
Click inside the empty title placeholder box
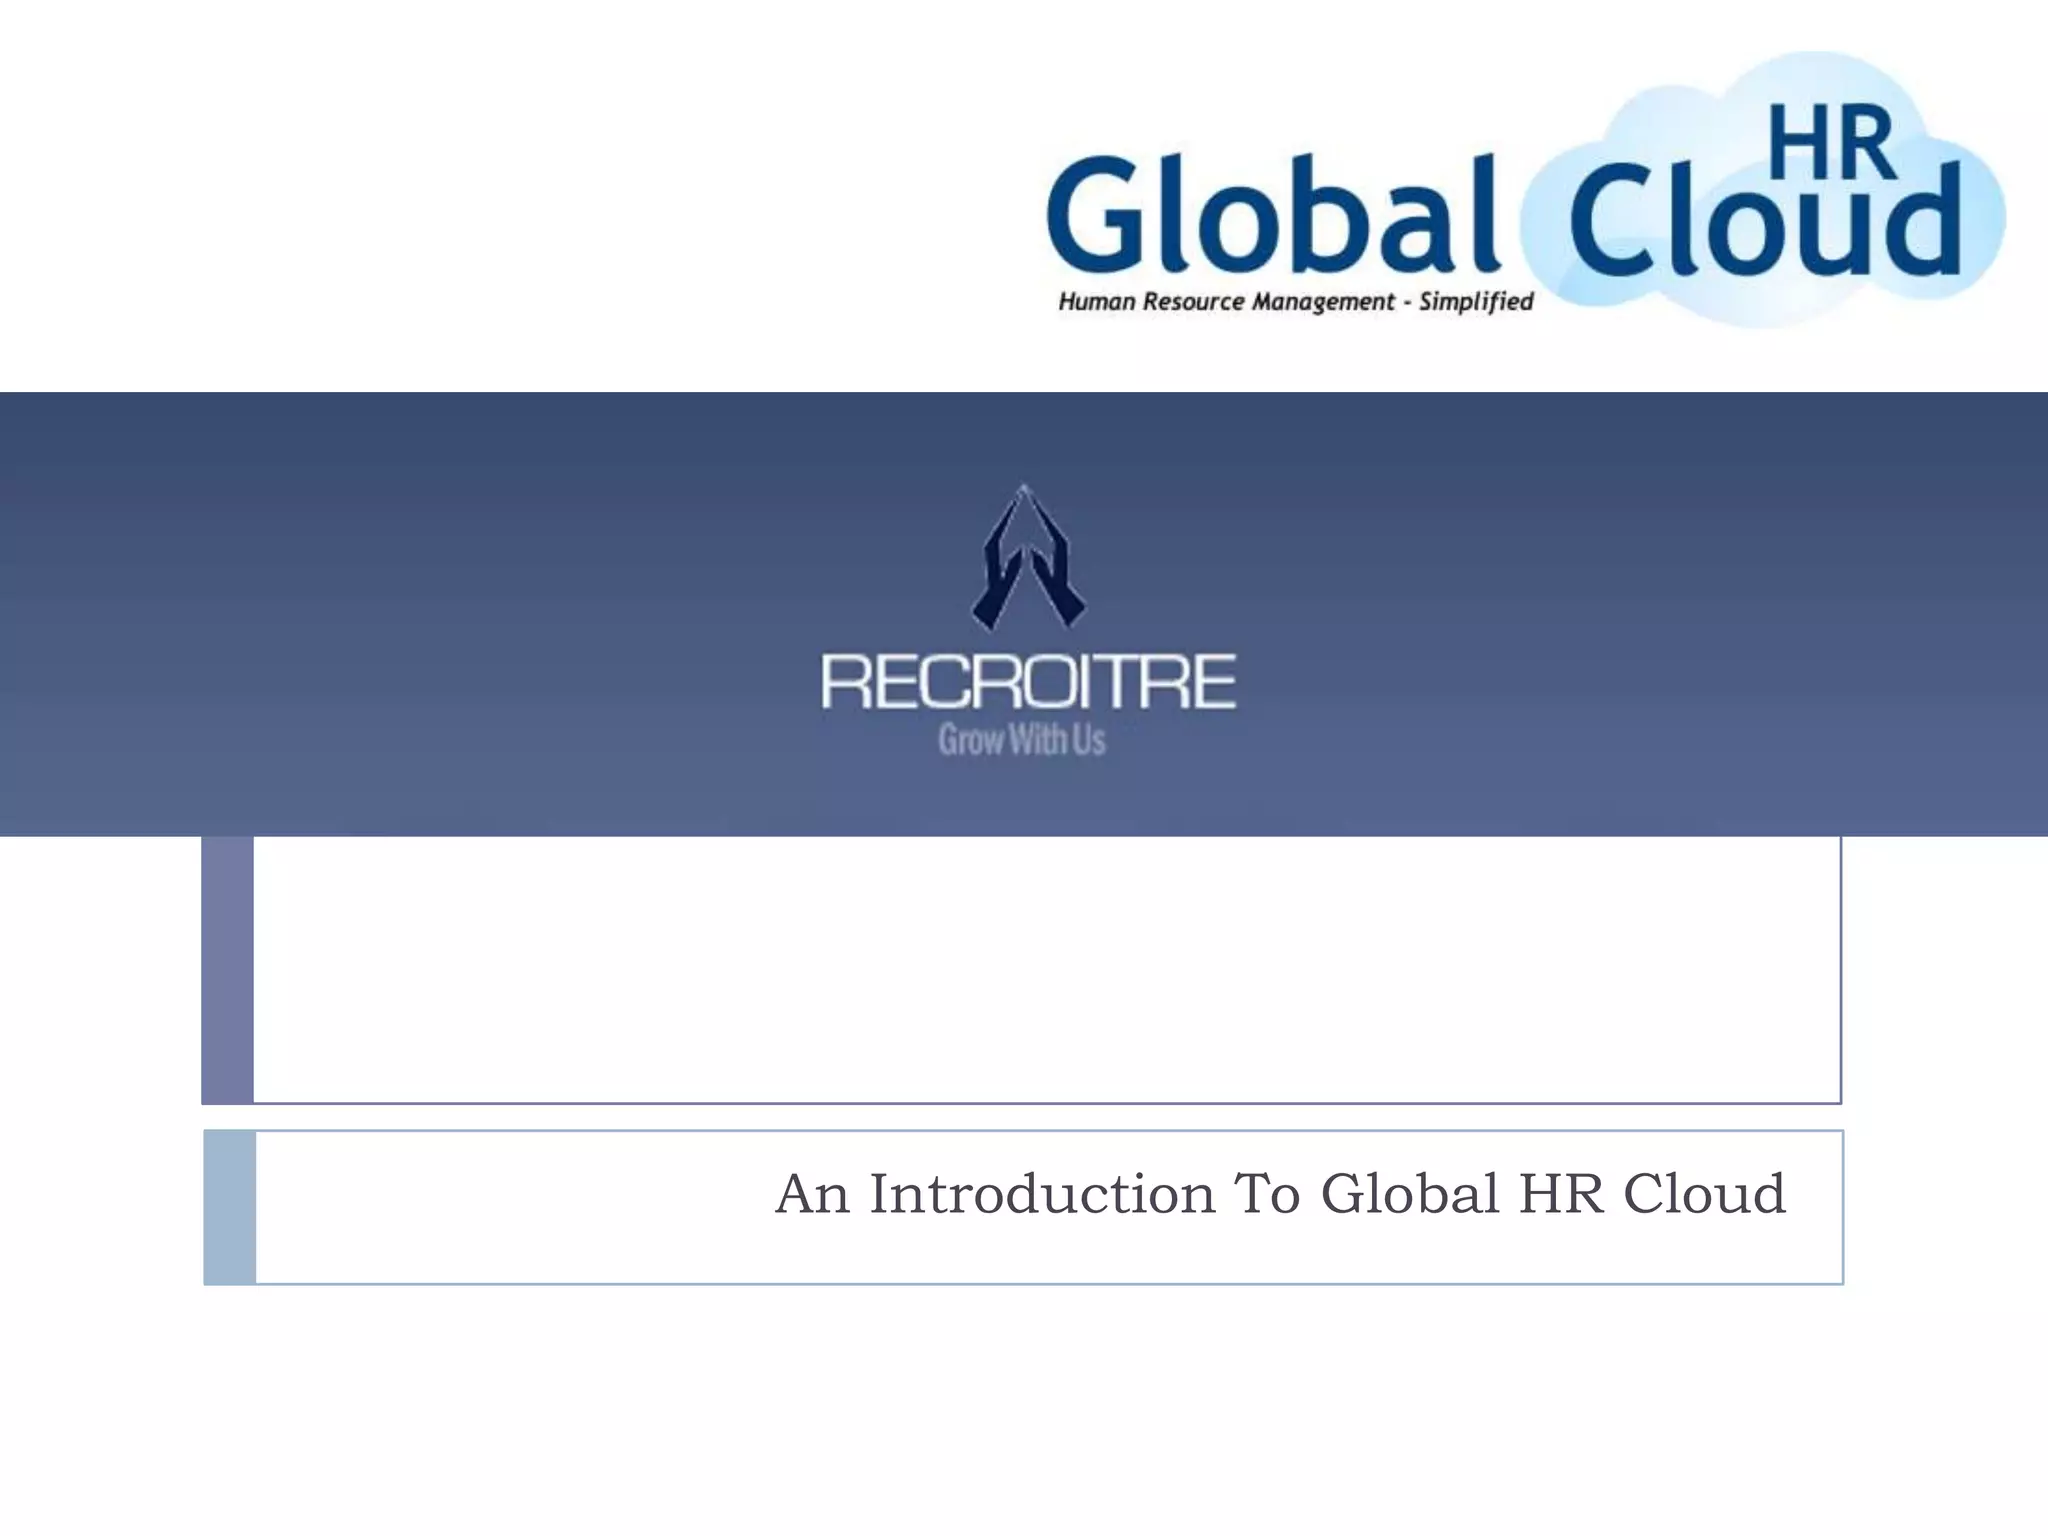coord(1045,968)
